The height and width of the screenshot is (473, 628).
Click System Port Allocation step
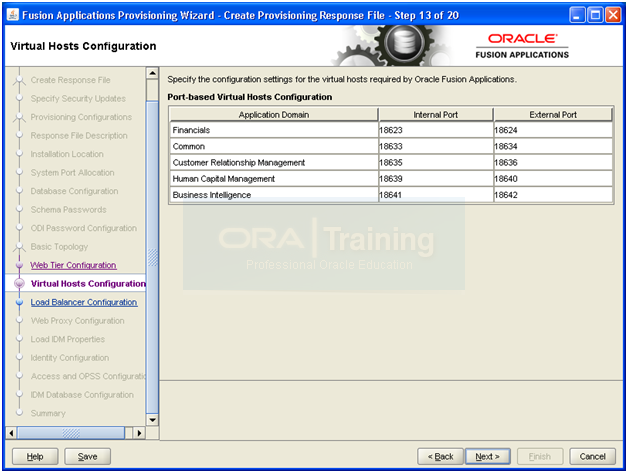[72, 173]
